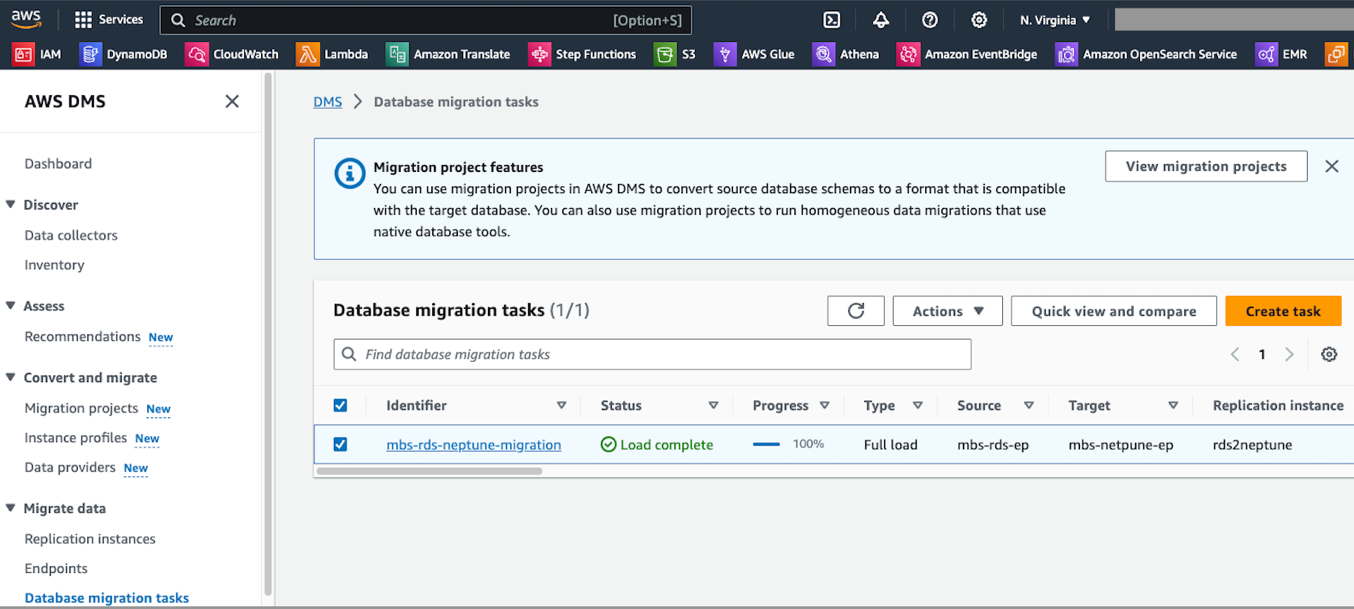Open Recommendations in the sidebar
1354x609 pixels.
tap(82, 336)
